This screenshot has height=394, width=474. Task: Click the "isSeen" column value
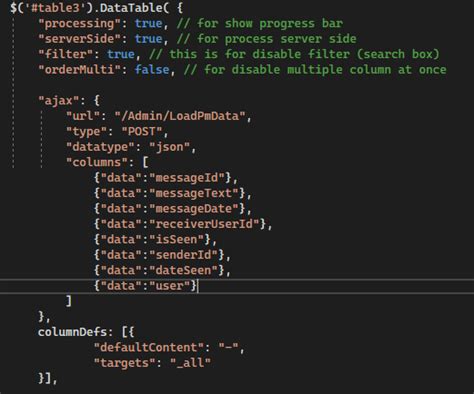click(176, 239)
